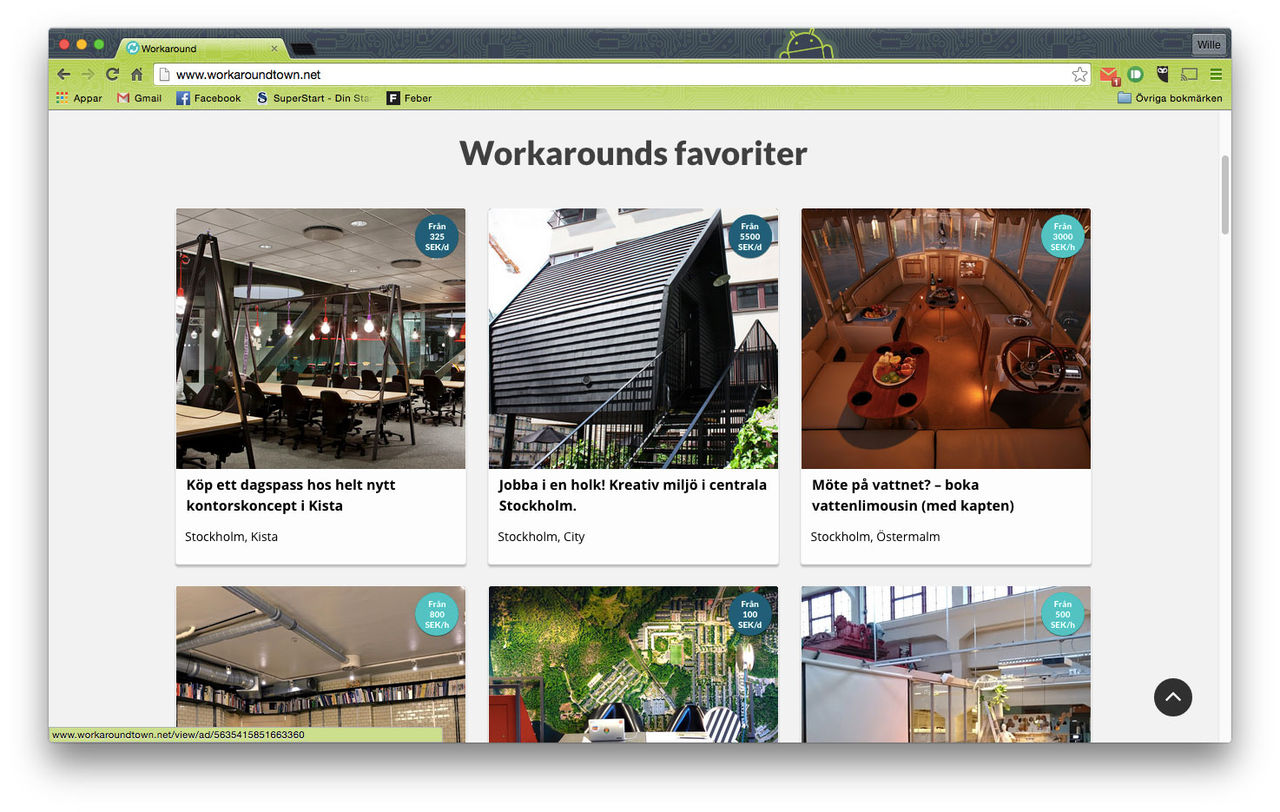
Task: Click the browser back arrow
Action: (x=64, y=74)
